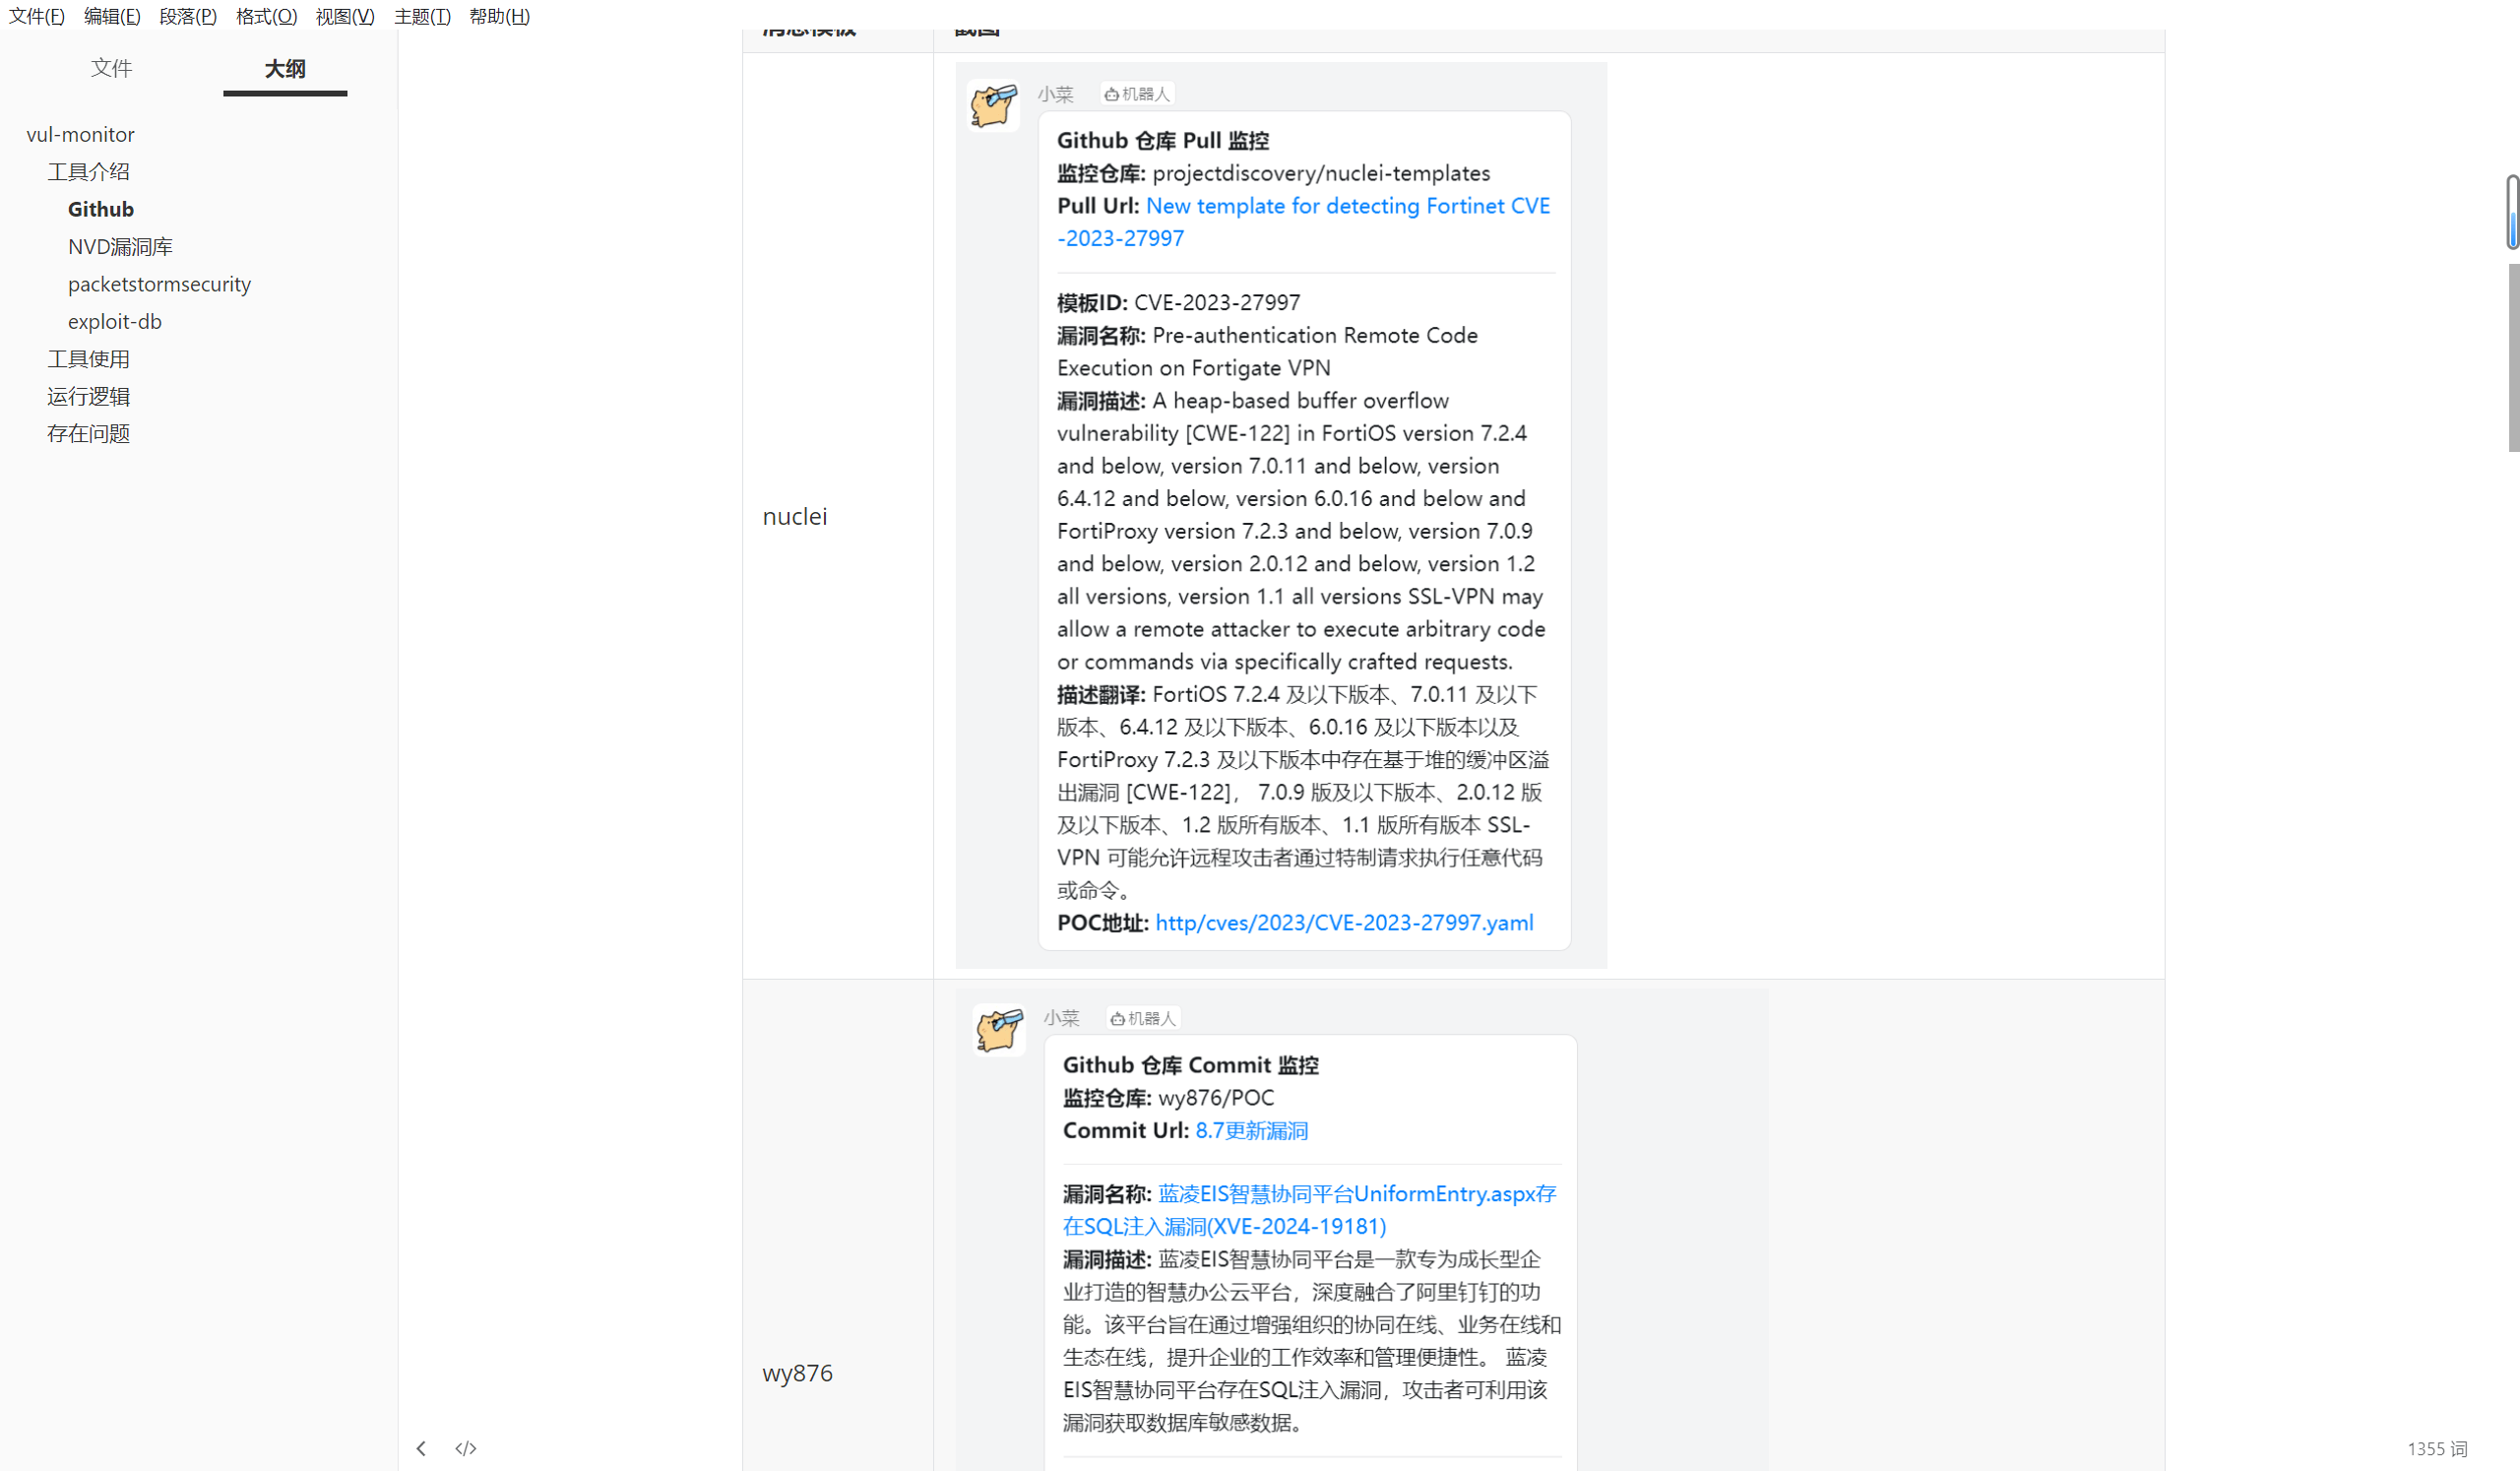Image resolution: width=2520 pixels, height=1471 pixels.
Task: Collapse the sidebar with the back arrow icon
Action: (x=421, y=1448)
